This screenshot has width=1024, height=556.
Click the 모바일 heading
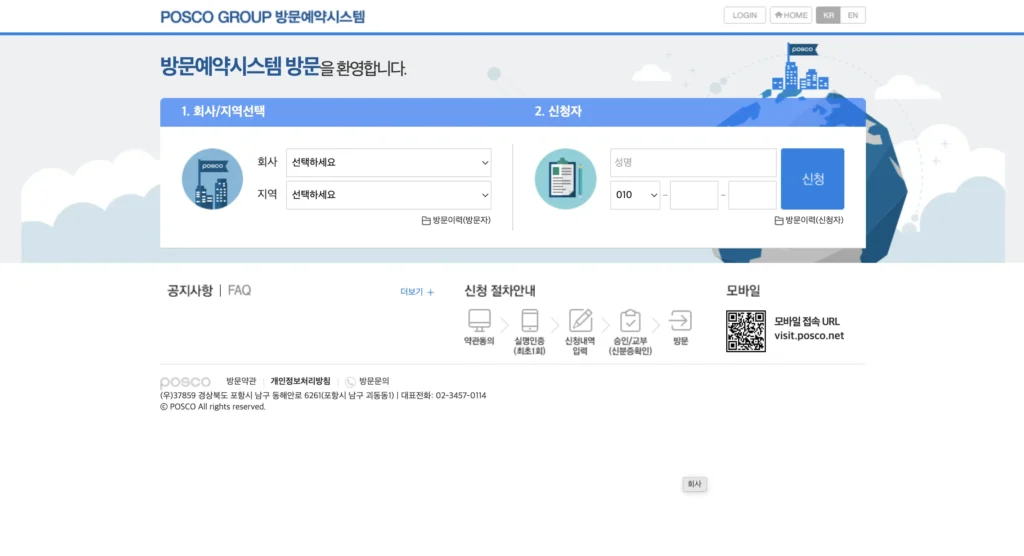(743, 291)
